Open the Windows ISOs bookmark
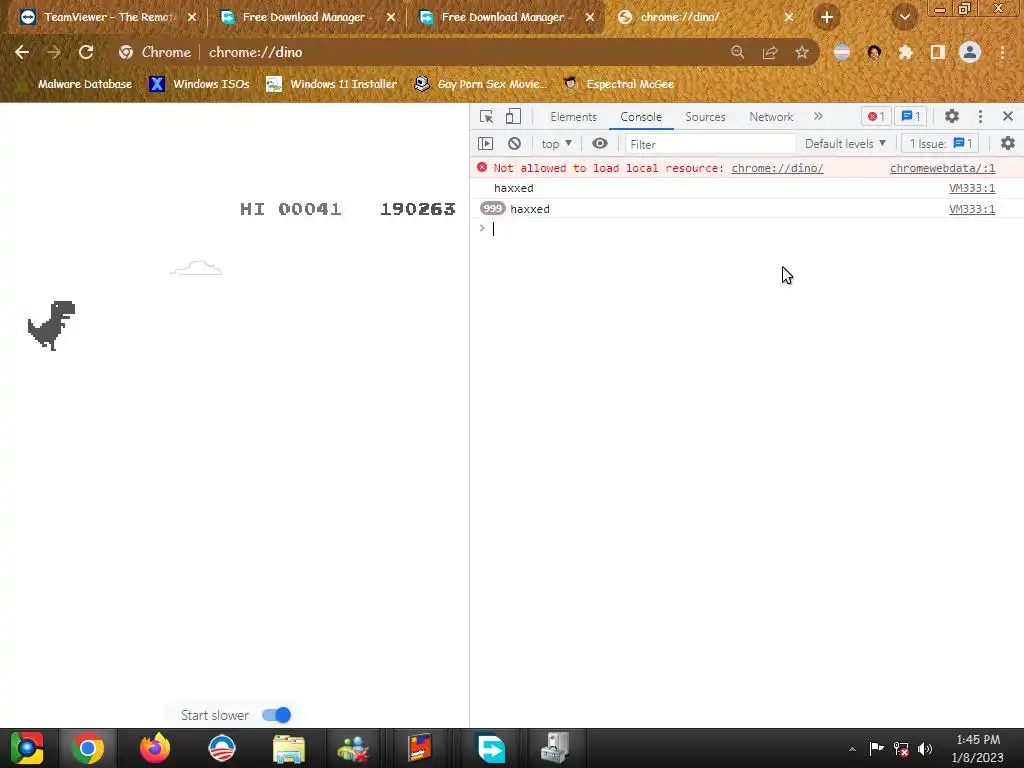Viewport: 1024px width, 768px height. (x=199, y=84)
